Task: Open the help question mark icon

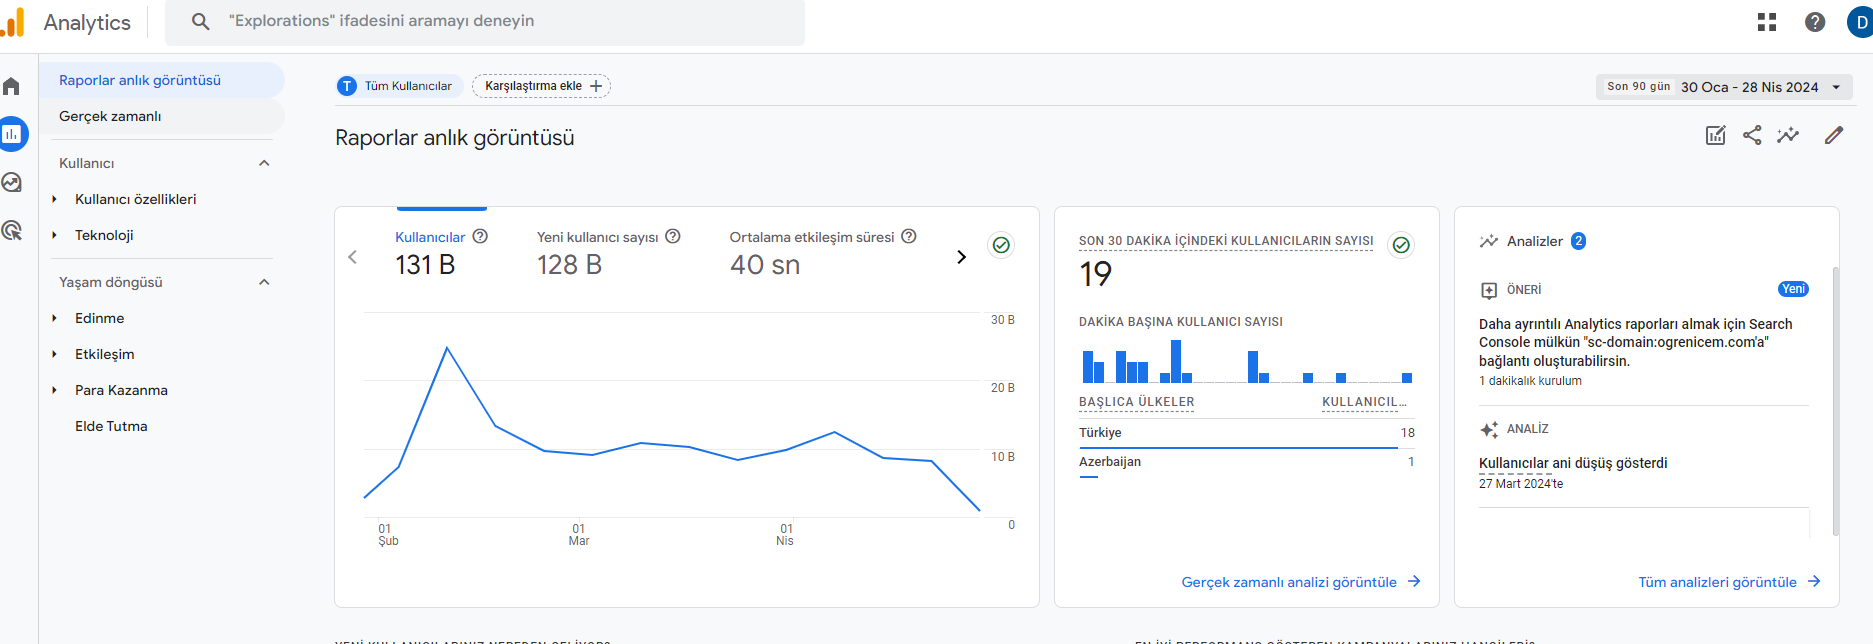Action: tap(1815, 22)
